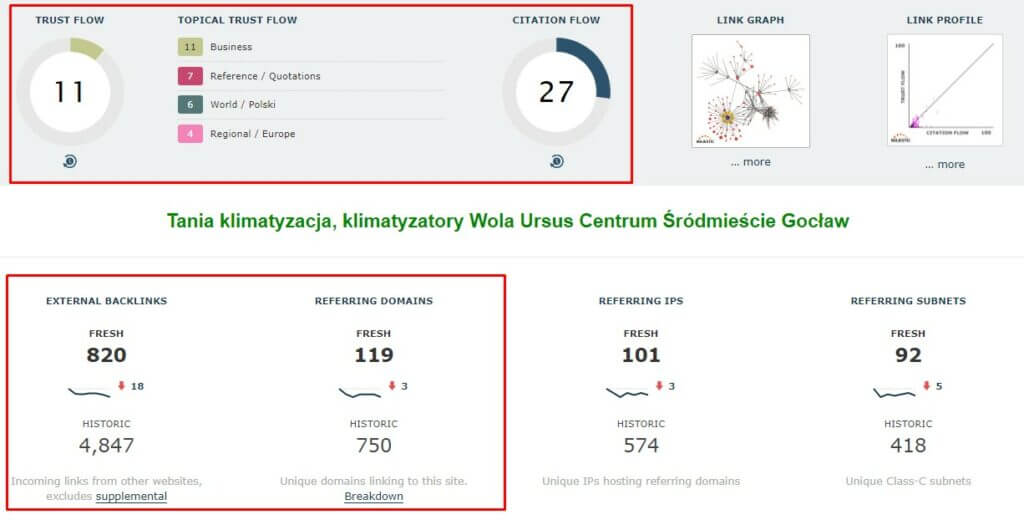Screen dimensions: 1024x520
Task: Click the External Backlinks sparkline trend chart
Action: point(90,390)
